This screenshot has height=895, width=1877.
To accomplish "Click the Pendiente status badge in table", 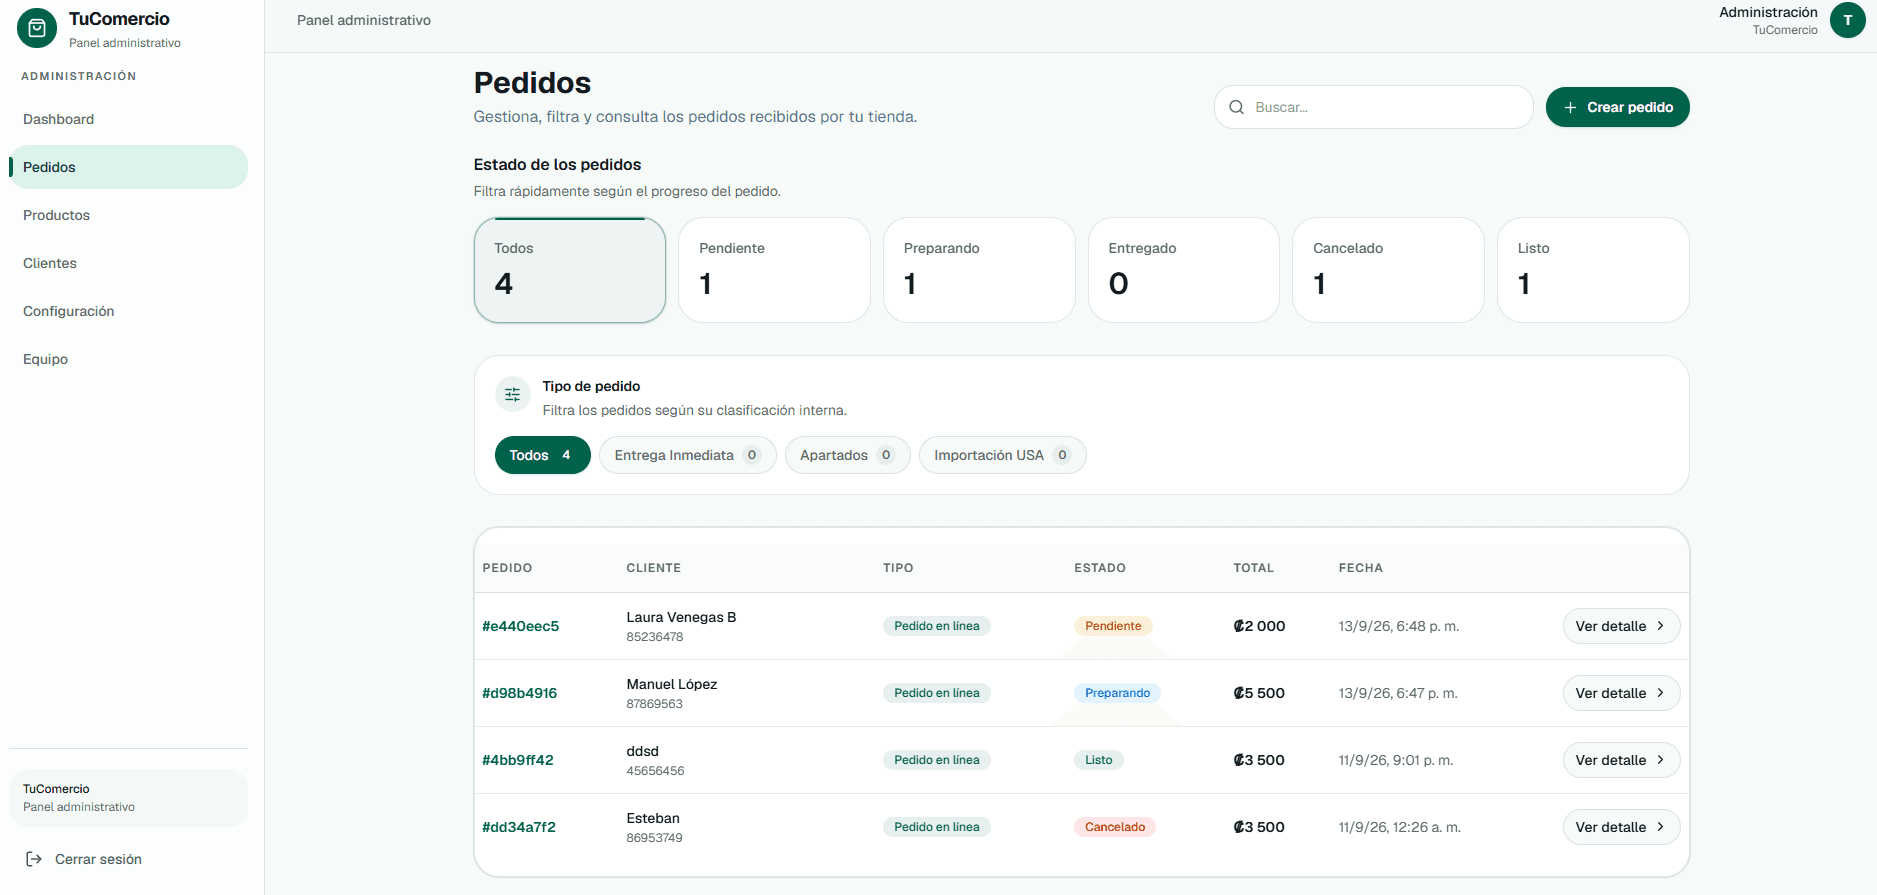I will [x=1113, y=626].
